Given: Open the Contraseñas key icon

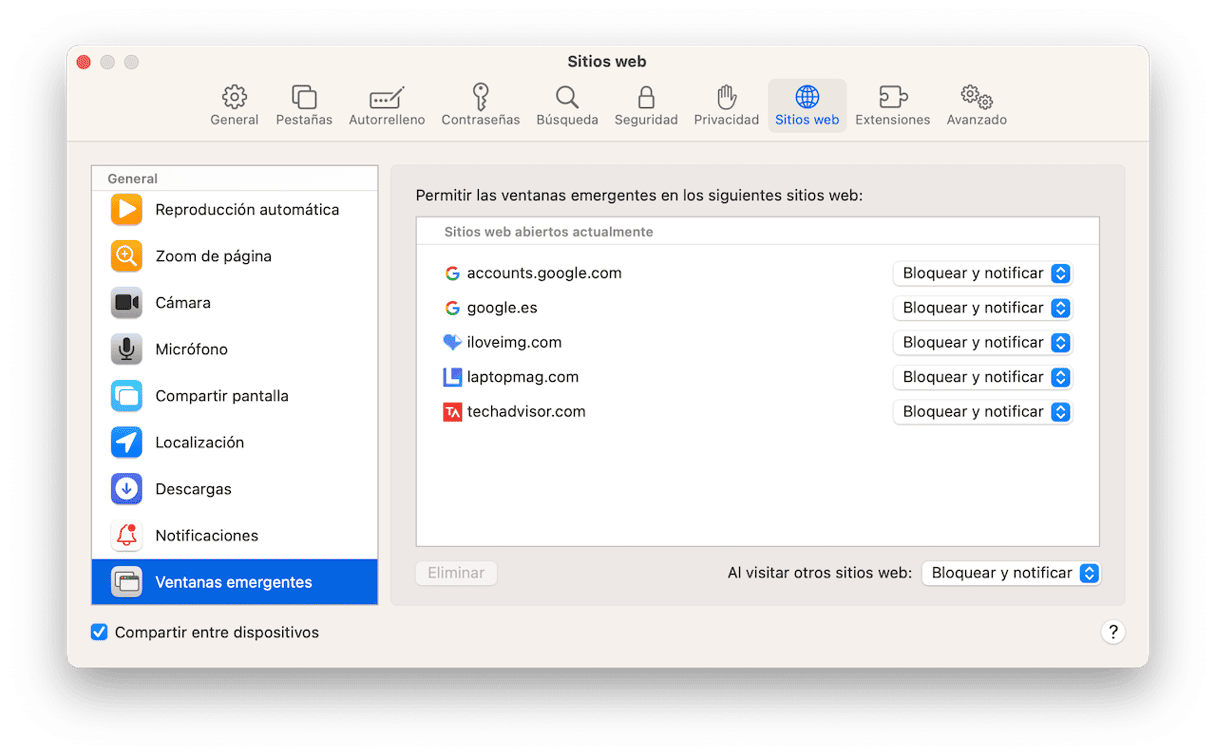Looking at the screenshot, I should [x=480, y=97].
